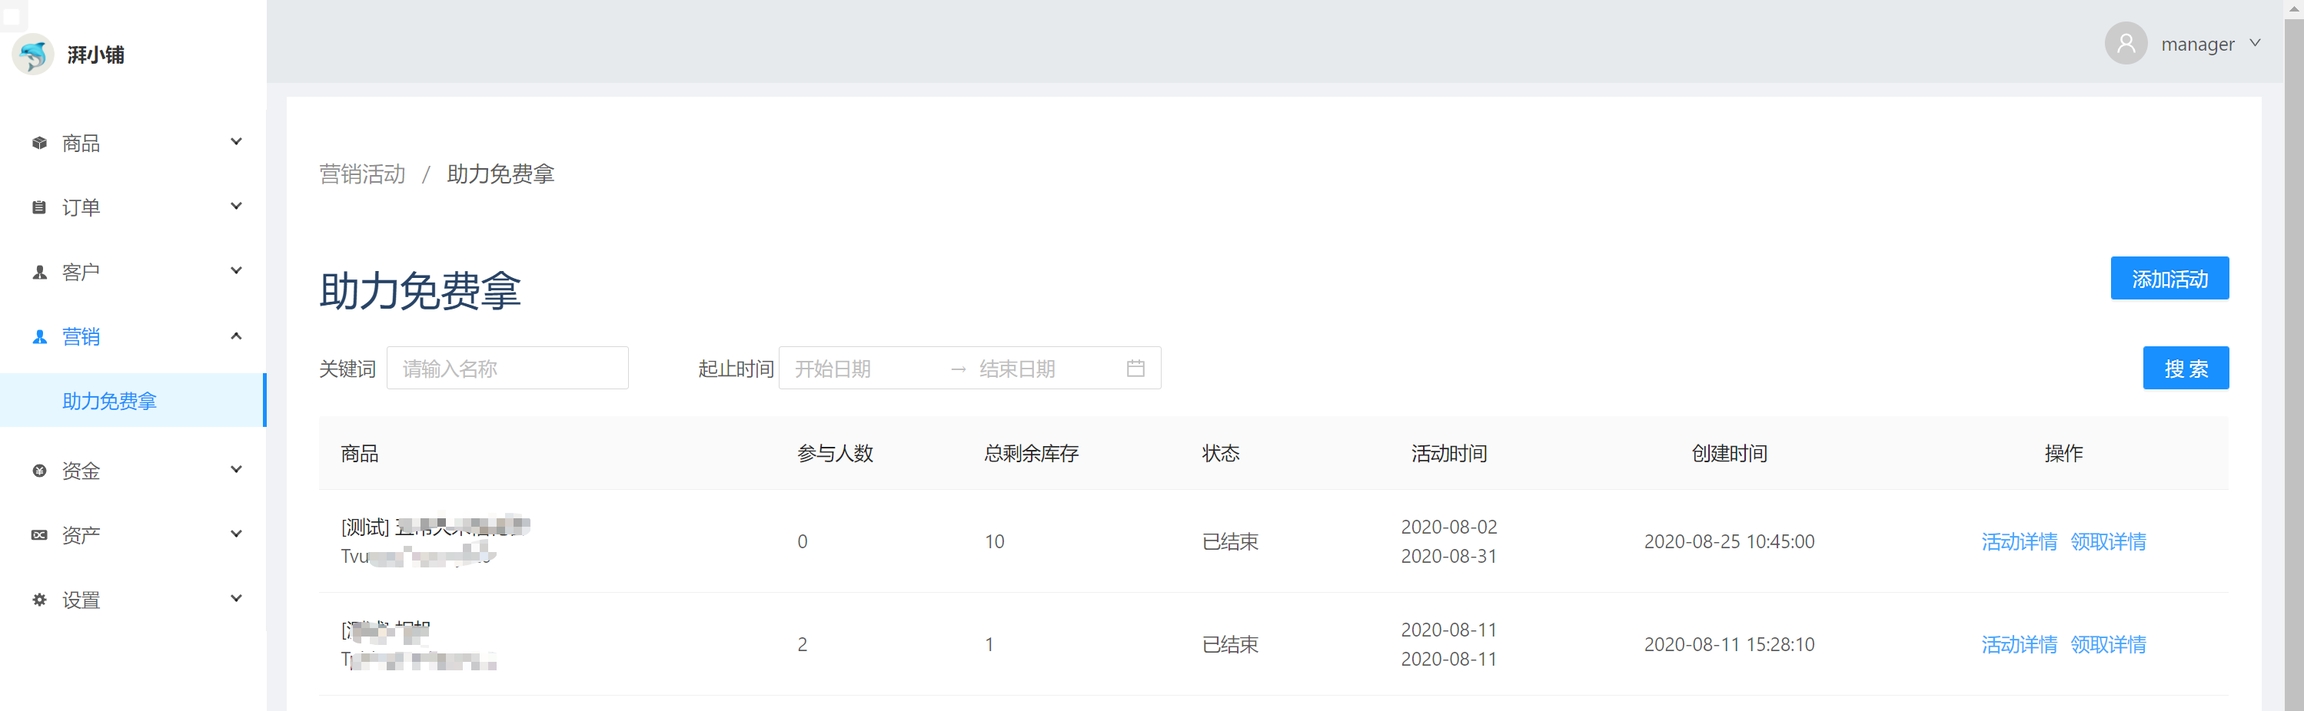Expand the 商品 menu chevron
Viewport: 2304px width, 711px height.
(236, 142)
